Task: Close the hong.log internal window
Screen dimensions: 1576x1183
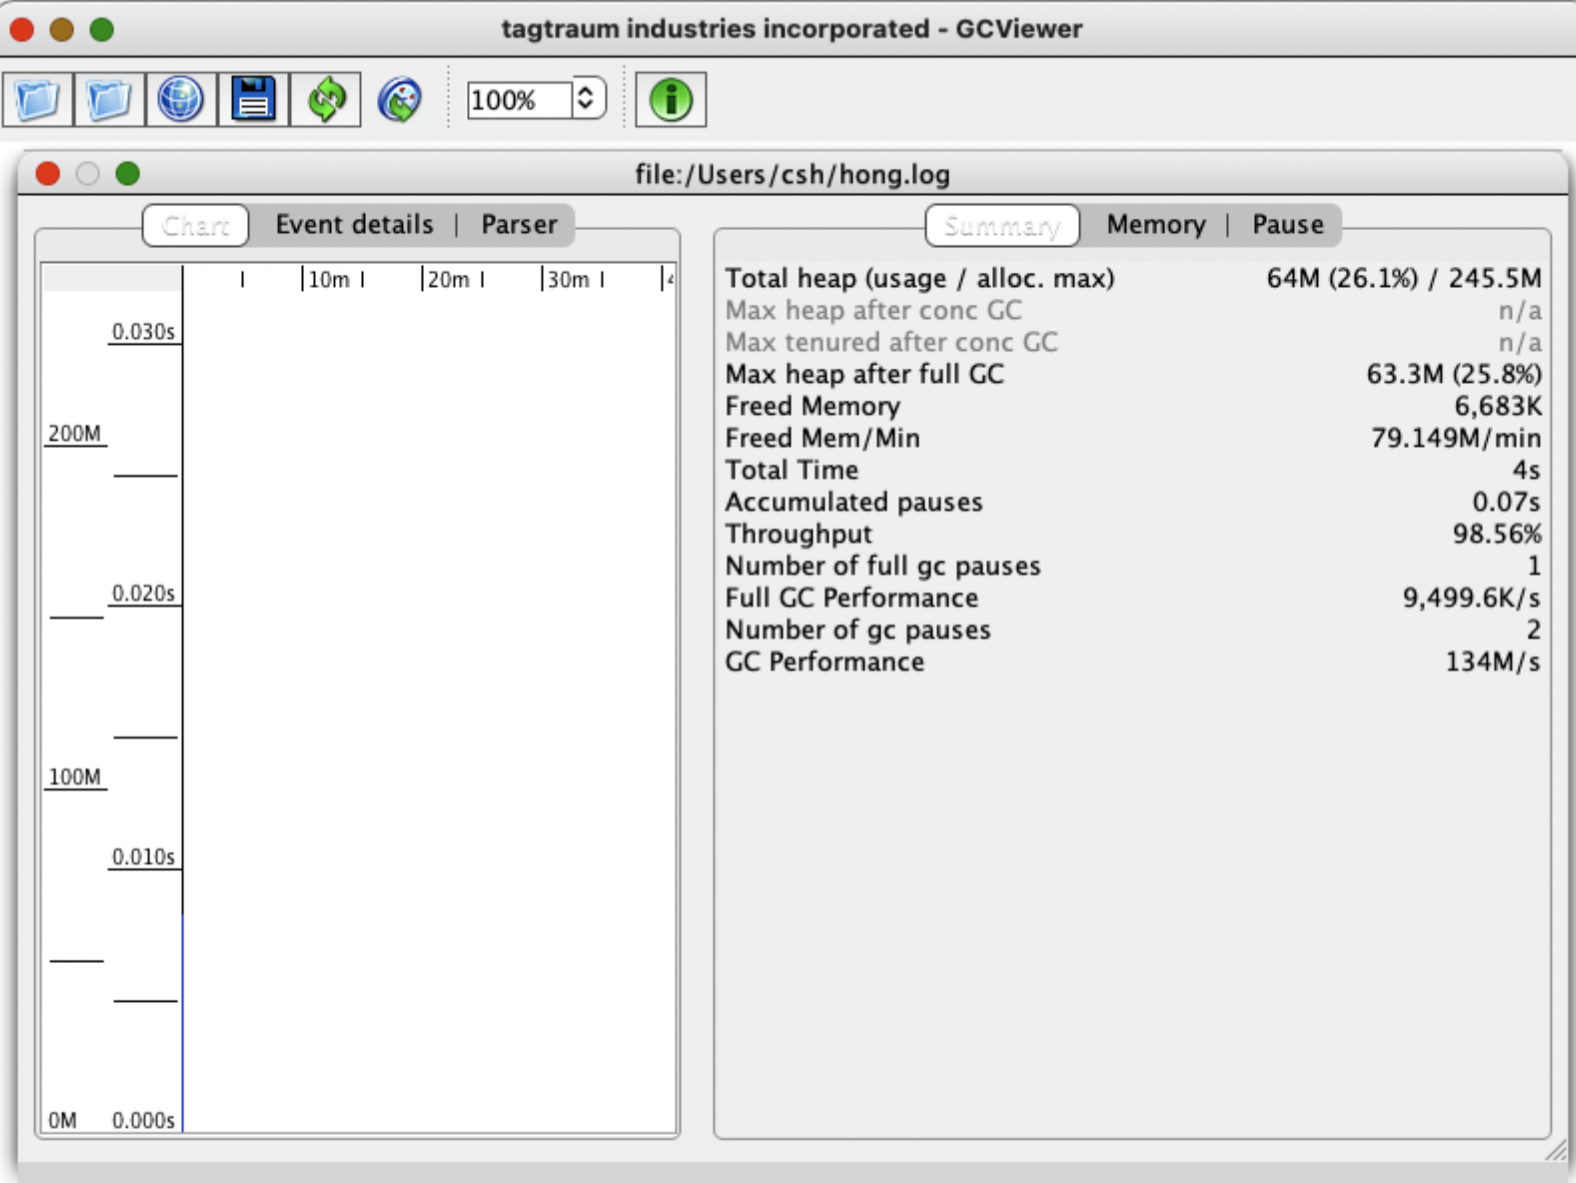Action: (47, 174)
